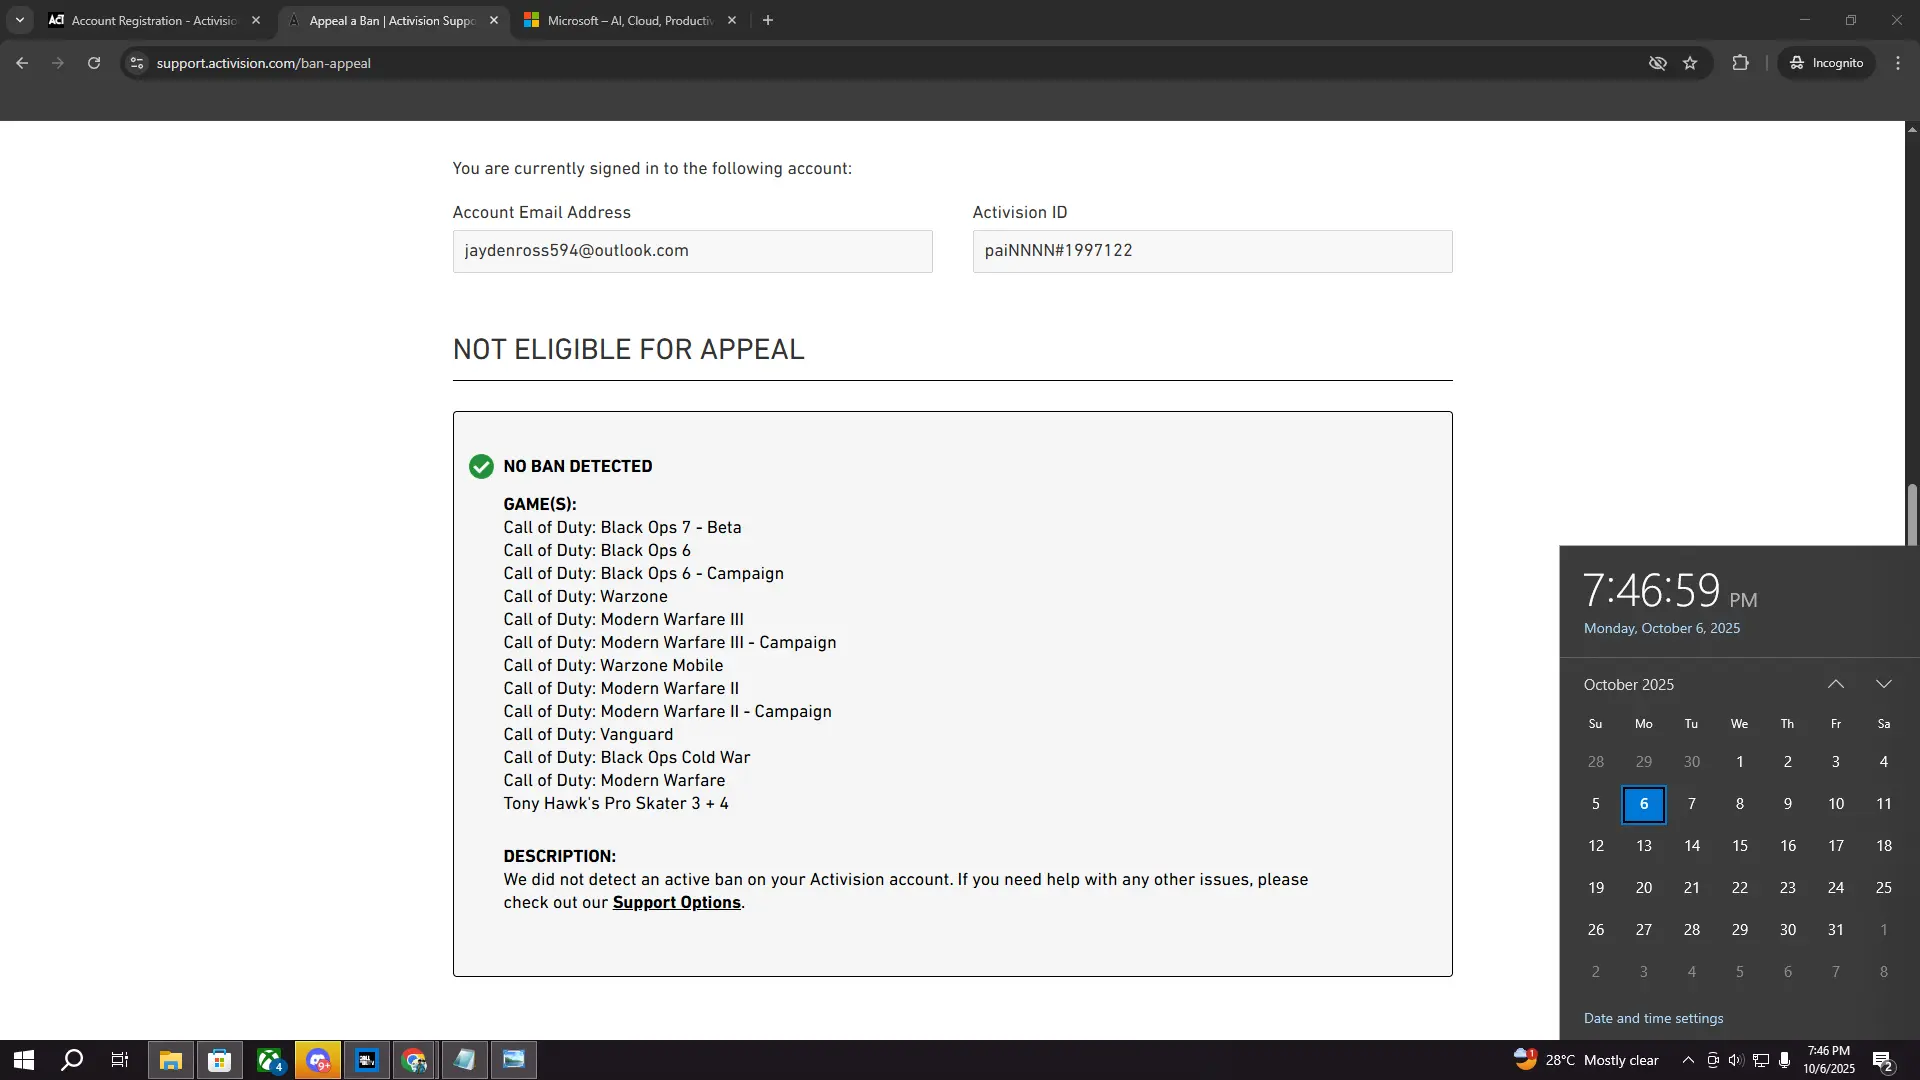Click the Windows Start button
This screenshot has height=1080, width=1920.
click(x=24, y=1060)
